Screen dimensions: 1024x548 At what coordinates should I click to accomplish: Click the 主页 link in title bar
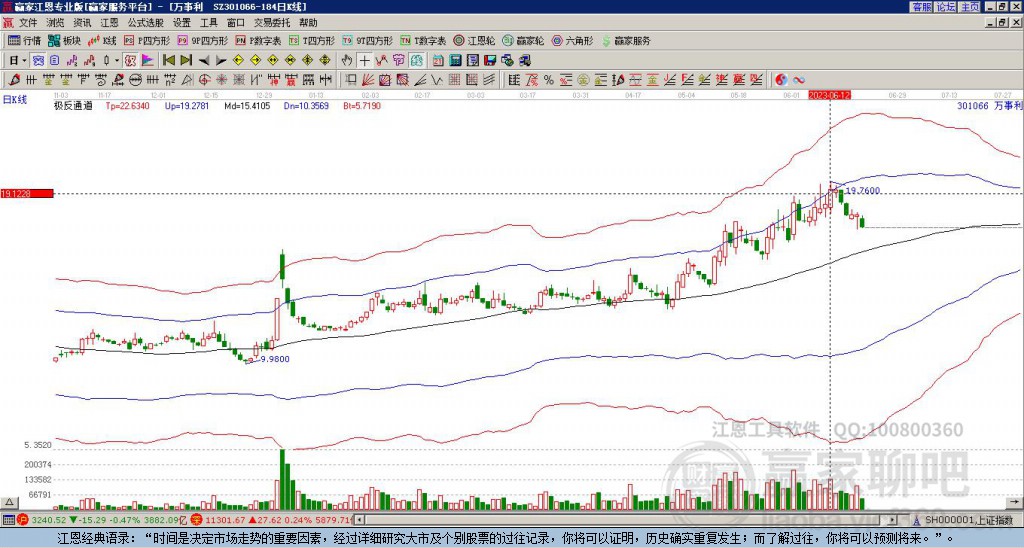point(969,7)
